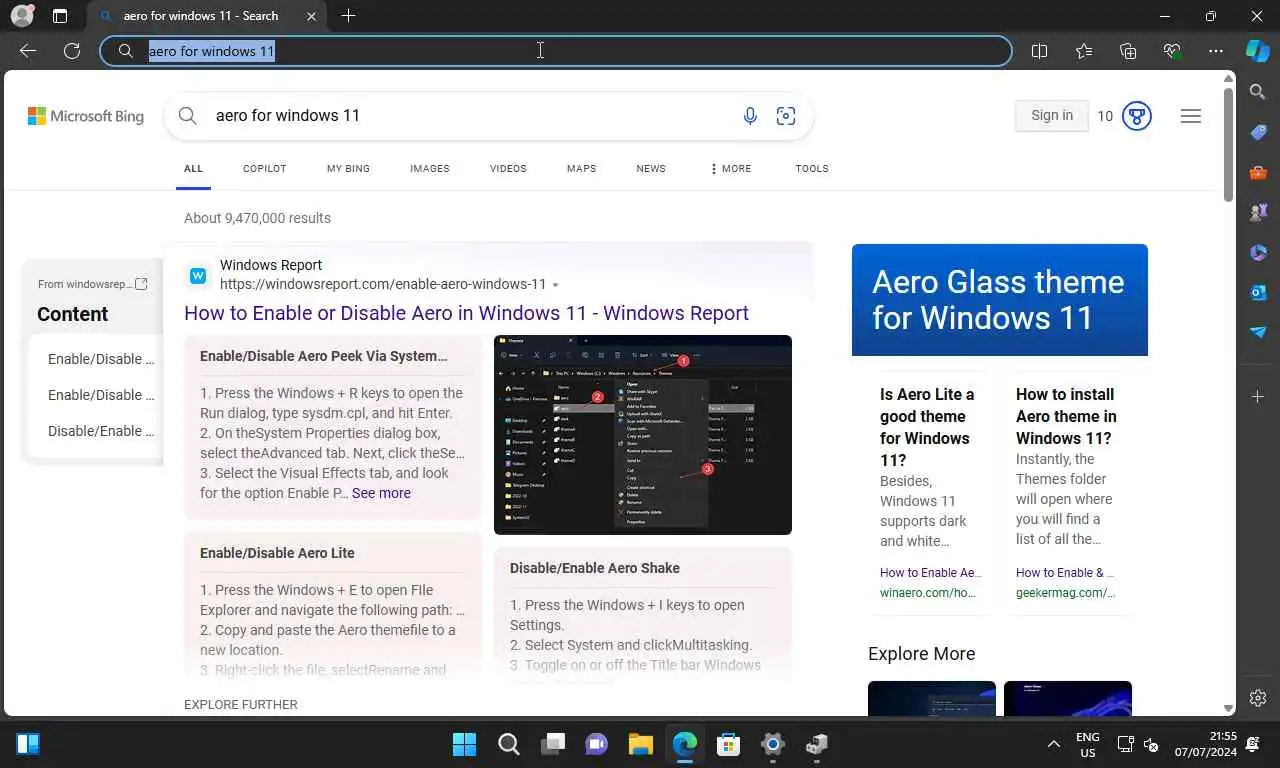Click the Microsoft Bing logo

(86, 116)
